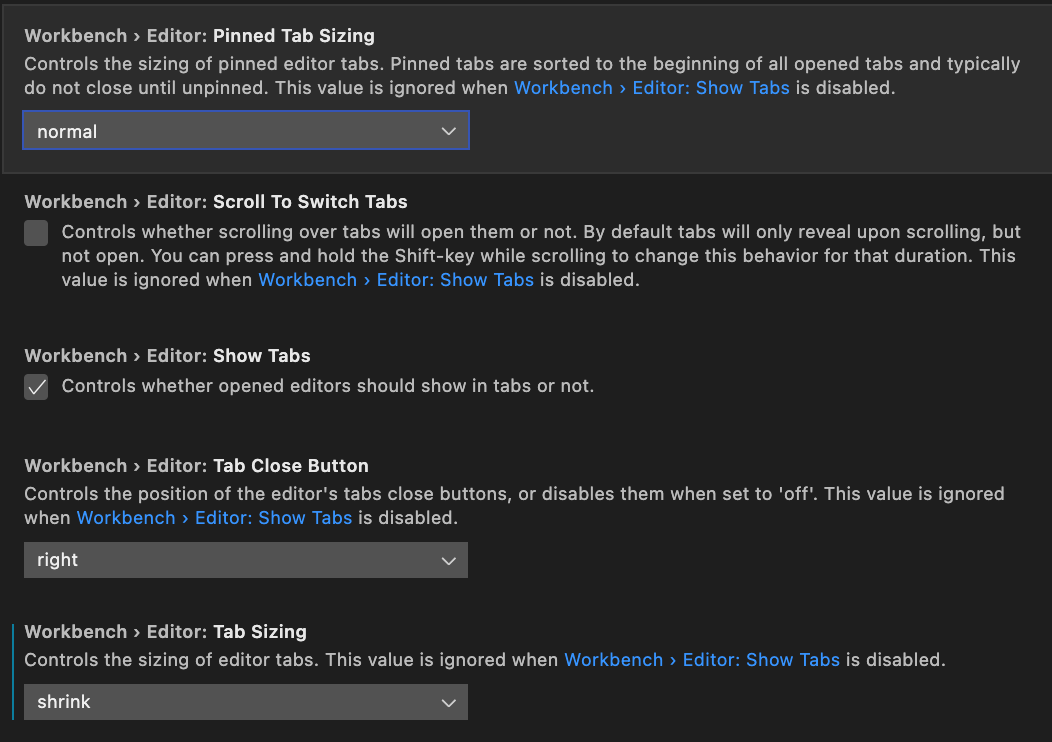Click the Tab Close Button setting title
Screen dimensions: 1052x742
(196, 466)
